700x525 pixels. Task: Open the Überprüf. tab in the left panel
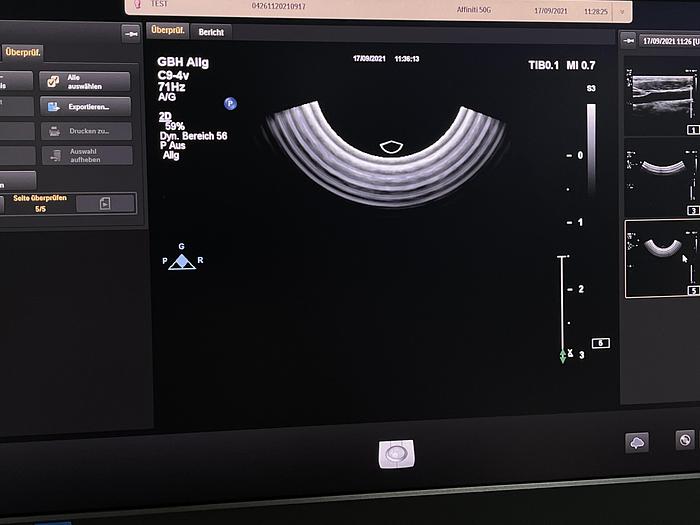[x=23, y=52]
